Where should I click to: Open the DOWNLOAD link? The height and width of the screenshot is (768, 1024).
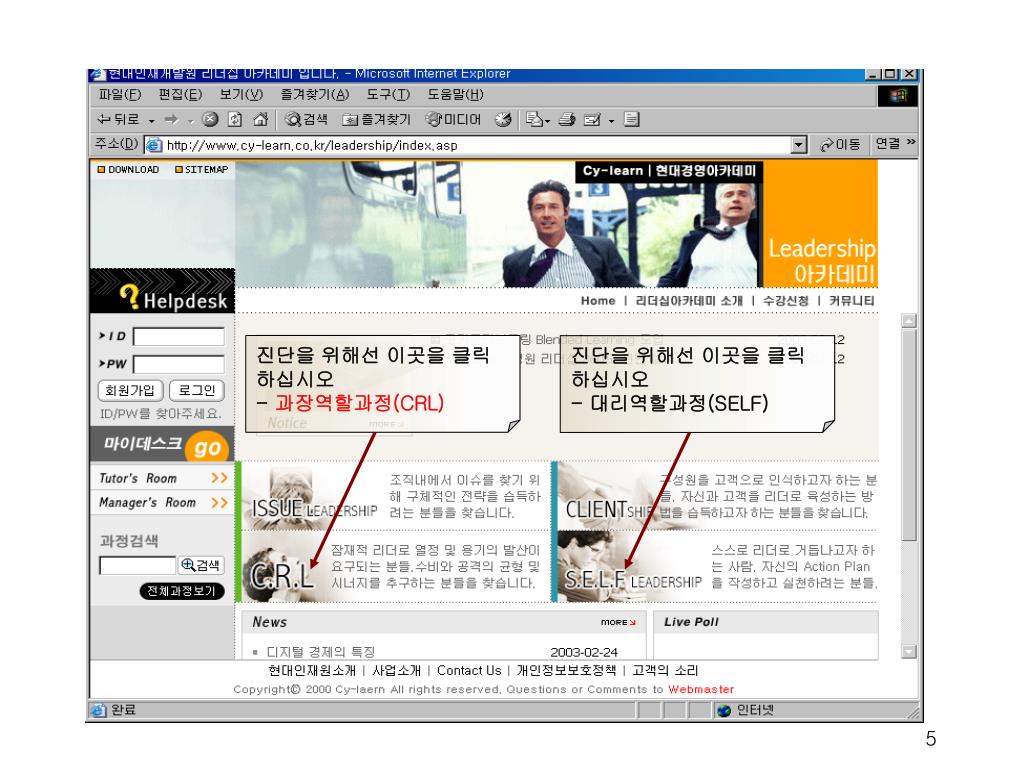coord(128,169)
